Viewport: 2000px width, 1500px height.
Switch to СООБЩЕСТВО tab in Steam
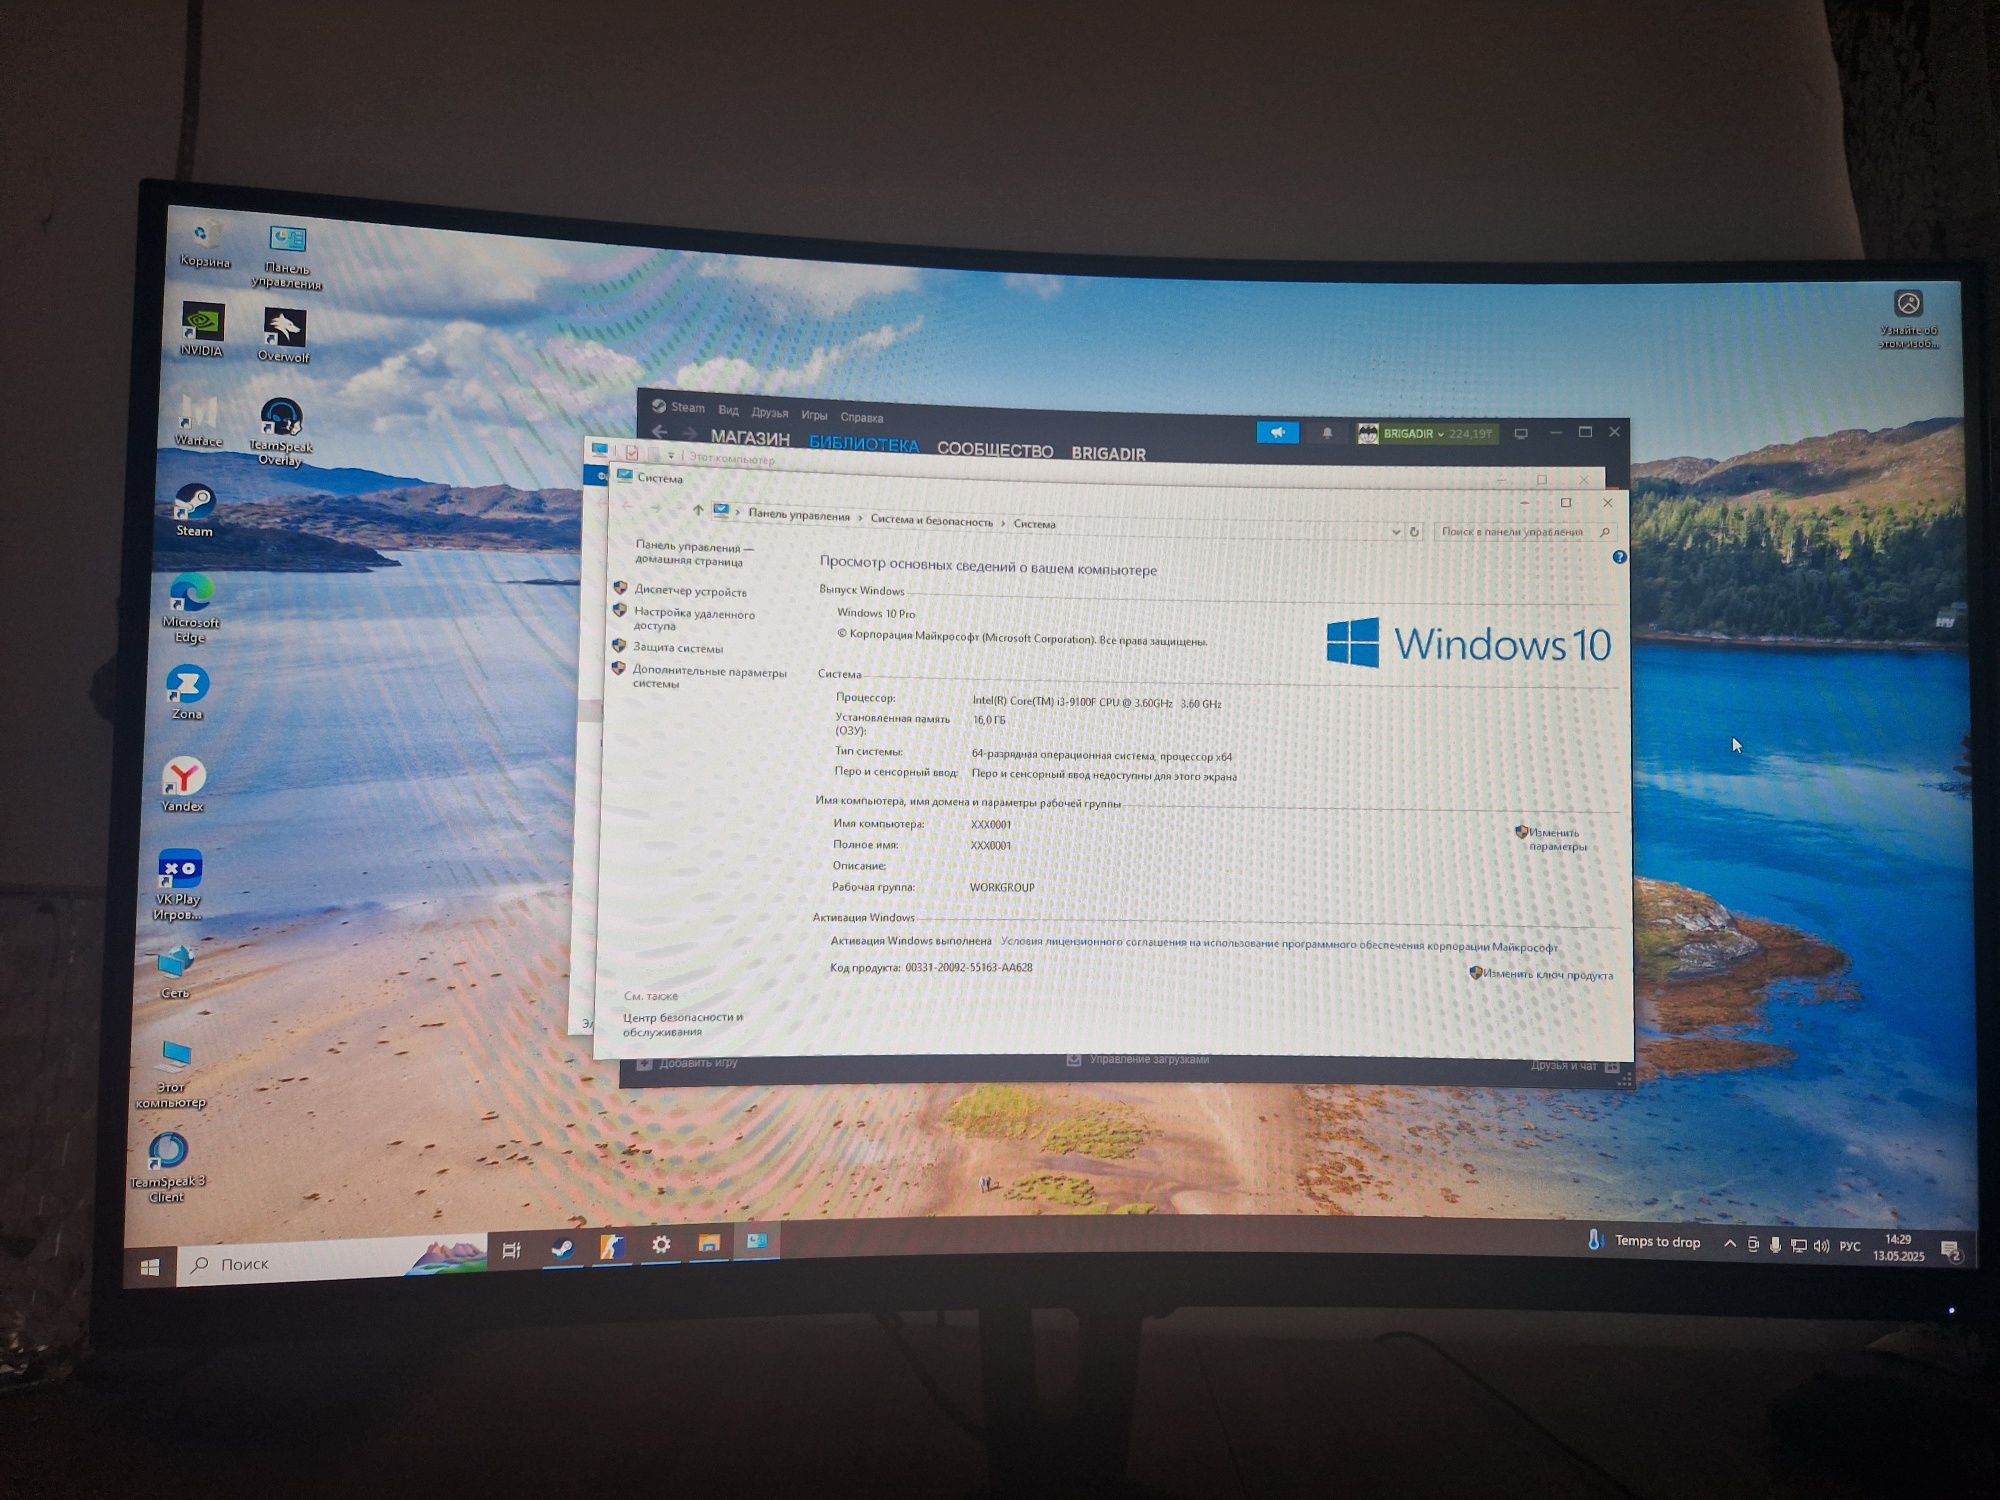click(x=995, y=450)
